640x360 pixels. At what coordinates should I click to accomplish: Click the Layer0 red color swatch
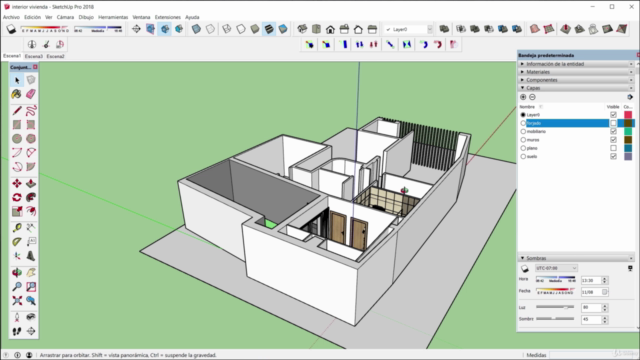click(628, 115)
